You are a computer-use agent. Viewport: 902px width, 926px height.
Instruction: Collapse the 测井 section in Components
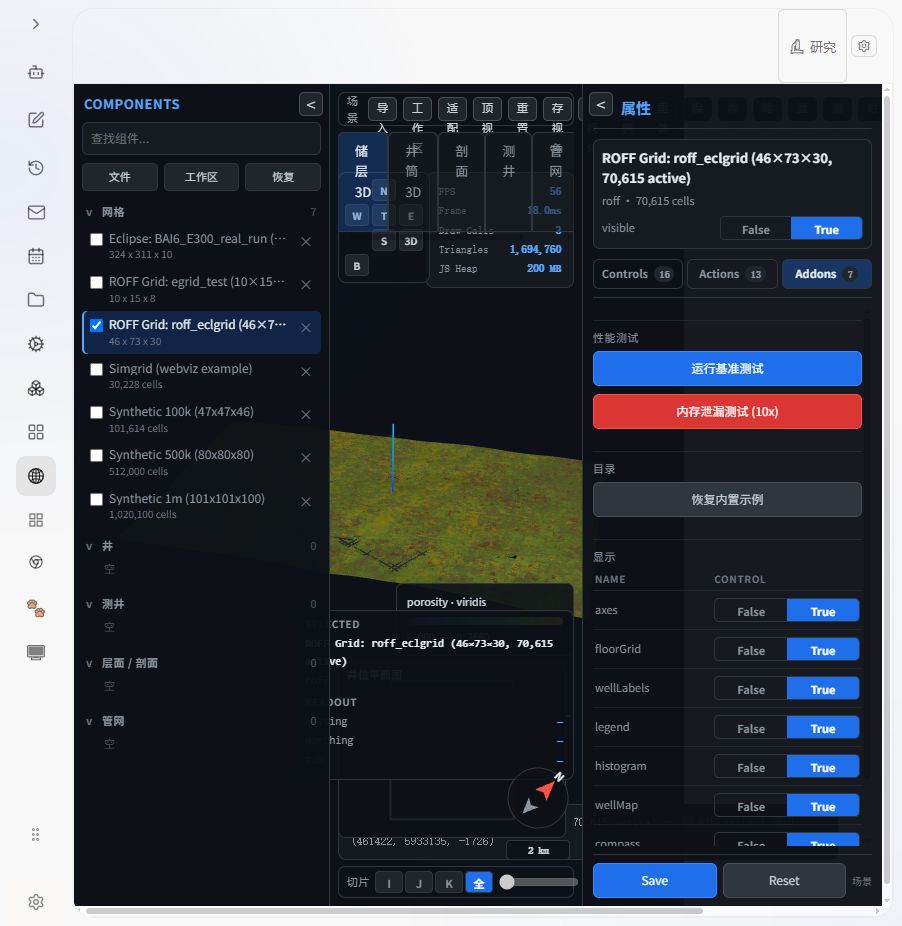point(89,604)
